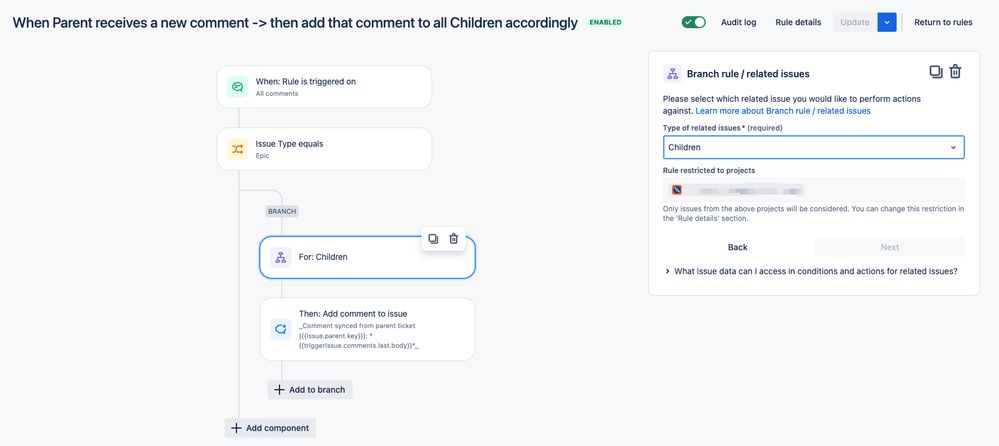Click the For: Children branch icon
The width and height of the screenshot is (999, 446).
pos(280,257)
